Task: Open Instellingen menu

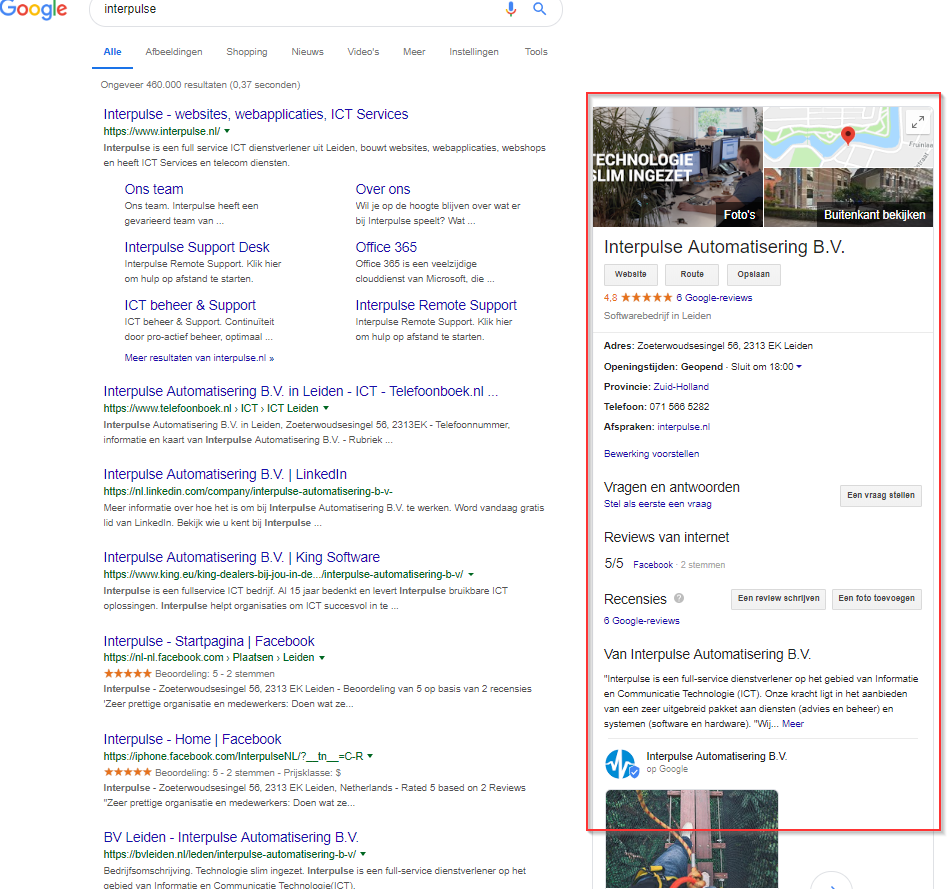Action: [x=474, y=52]
